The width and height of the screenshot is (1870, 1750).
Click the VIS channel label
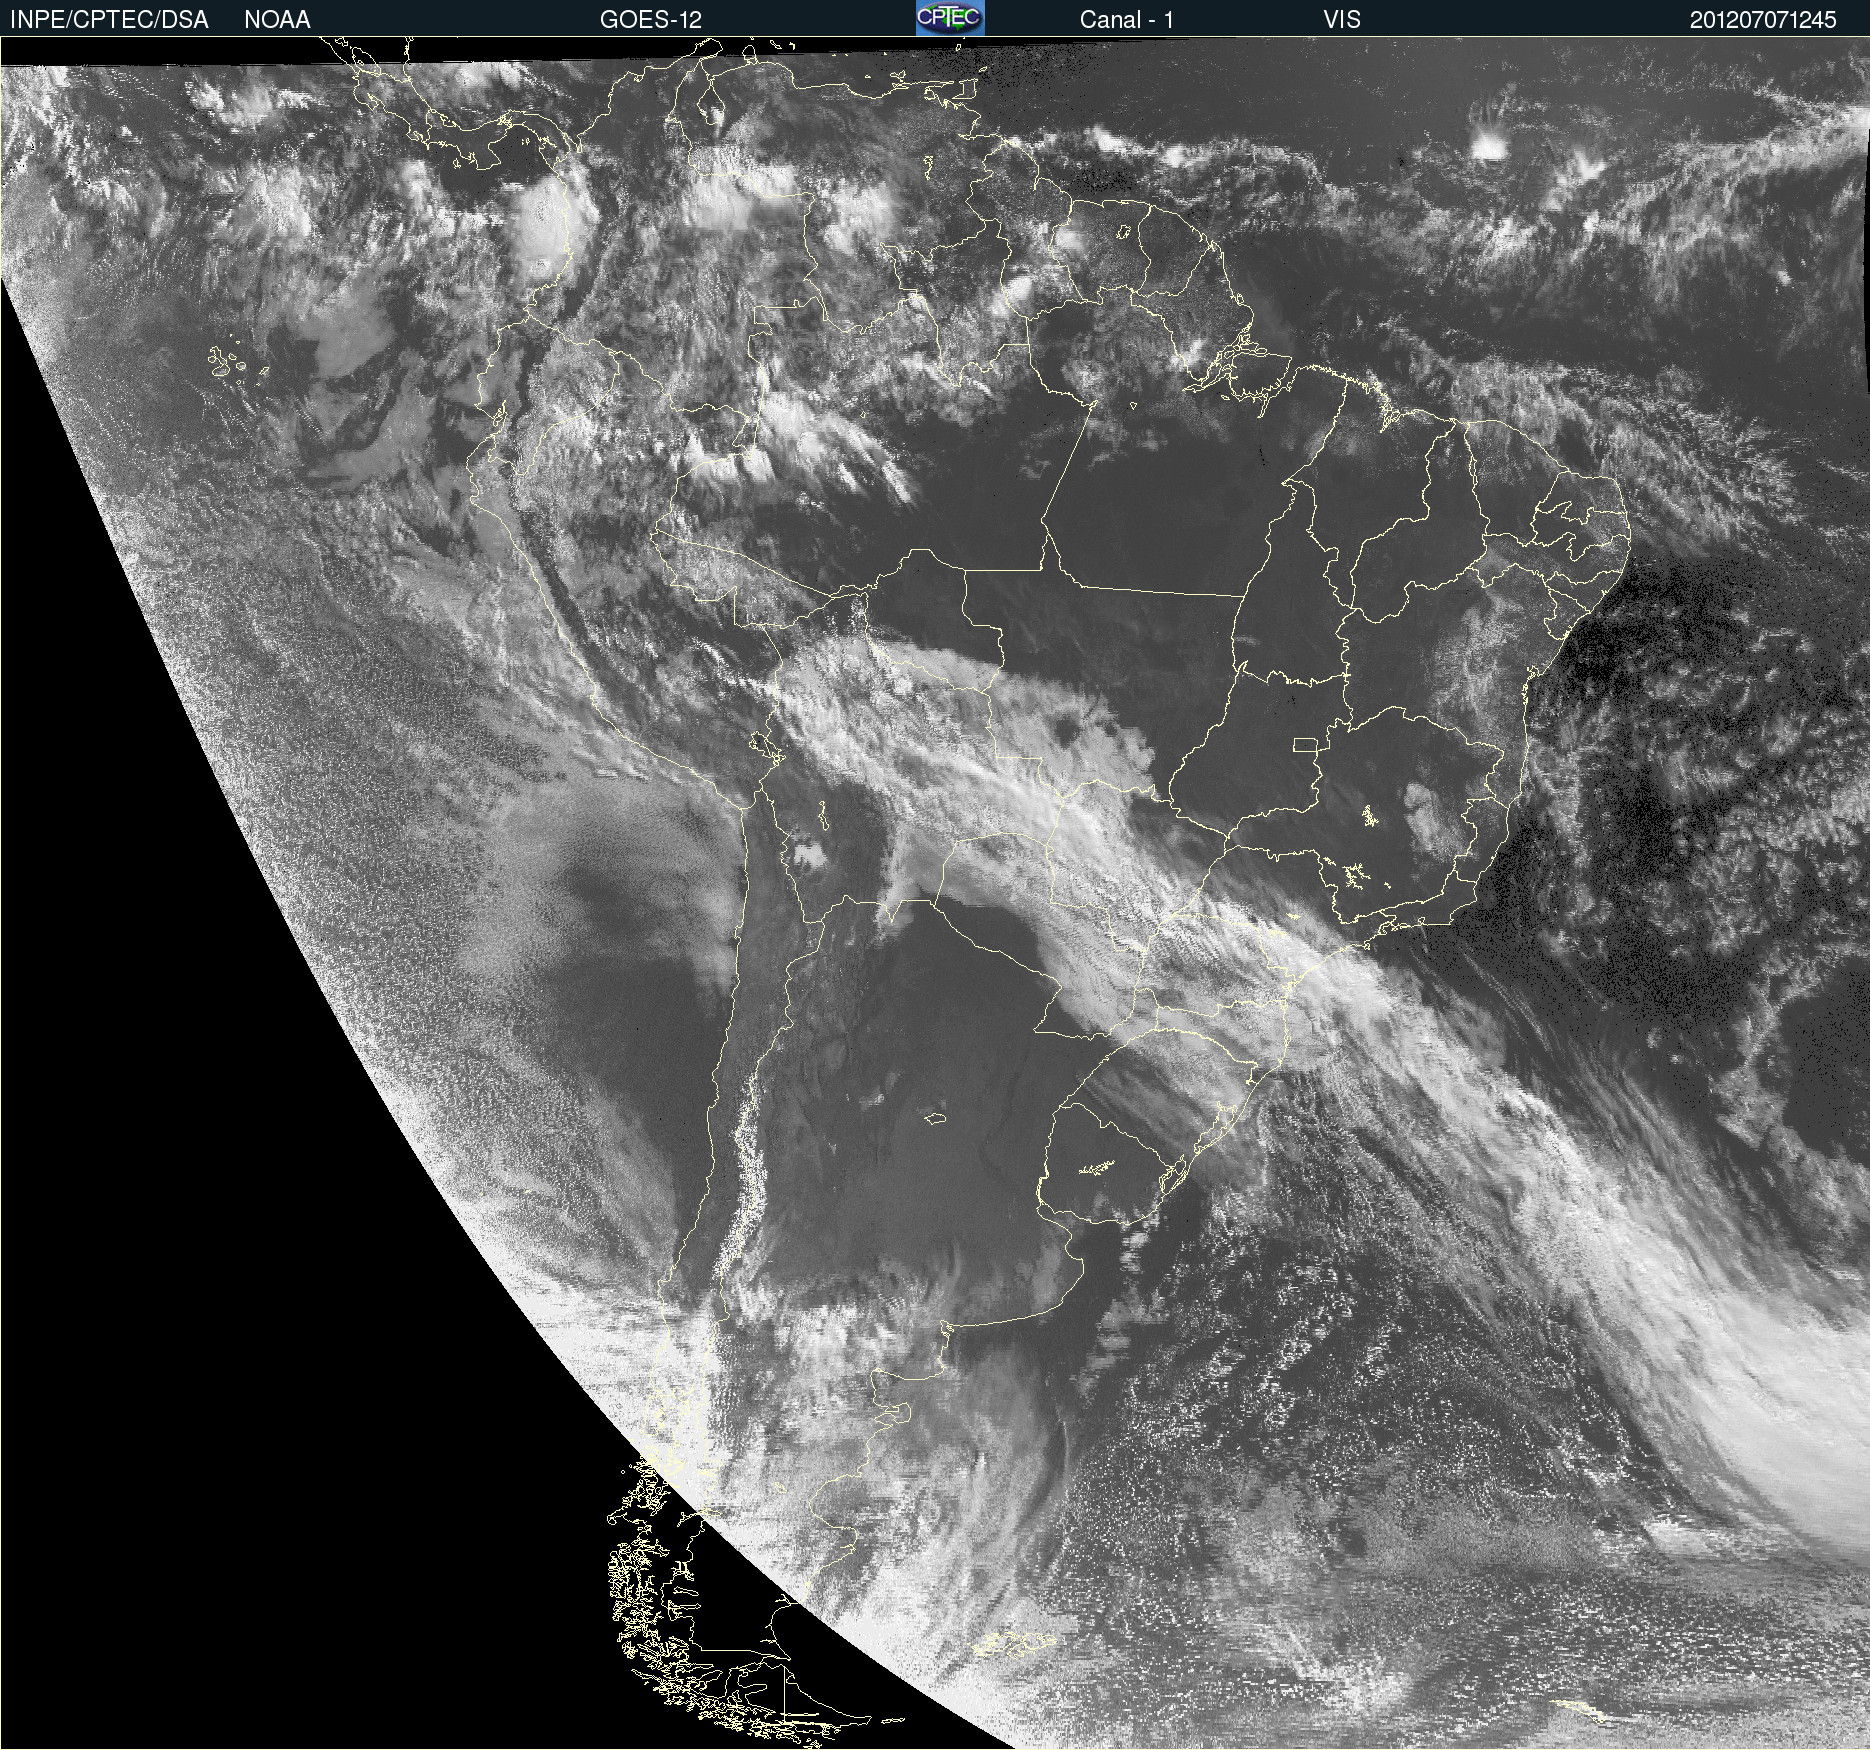pos(1342,20)
